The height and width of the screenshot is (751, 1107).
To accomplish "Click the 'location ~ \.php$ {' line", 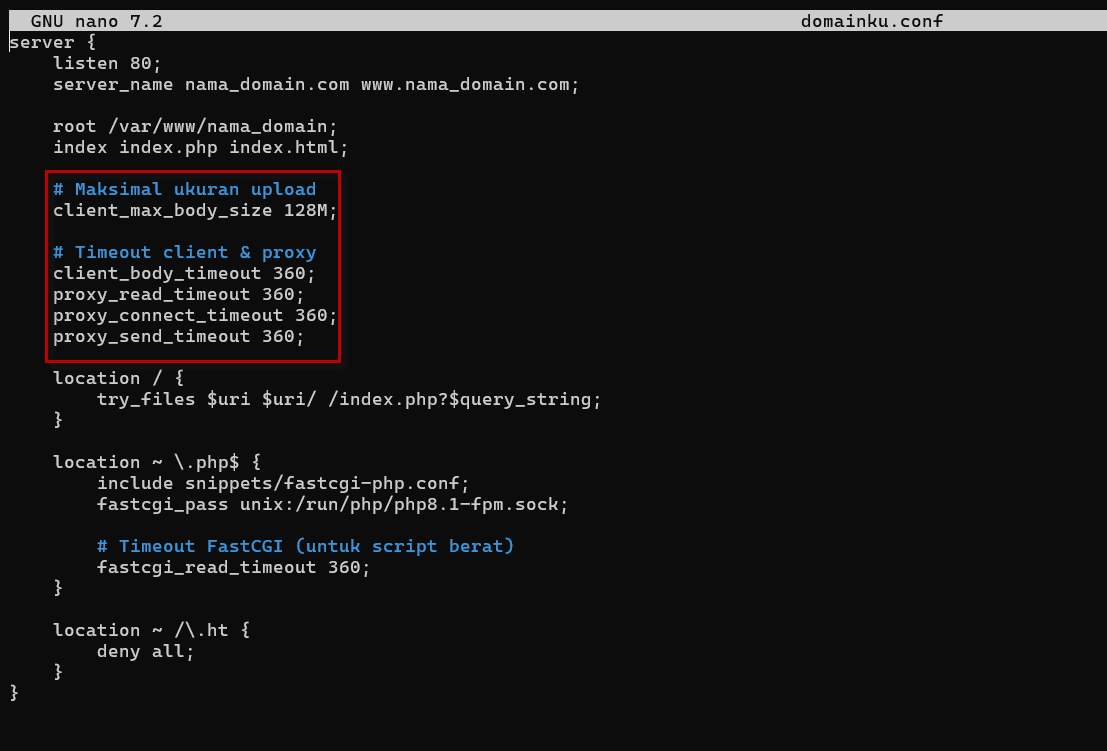I will [156, 462].
